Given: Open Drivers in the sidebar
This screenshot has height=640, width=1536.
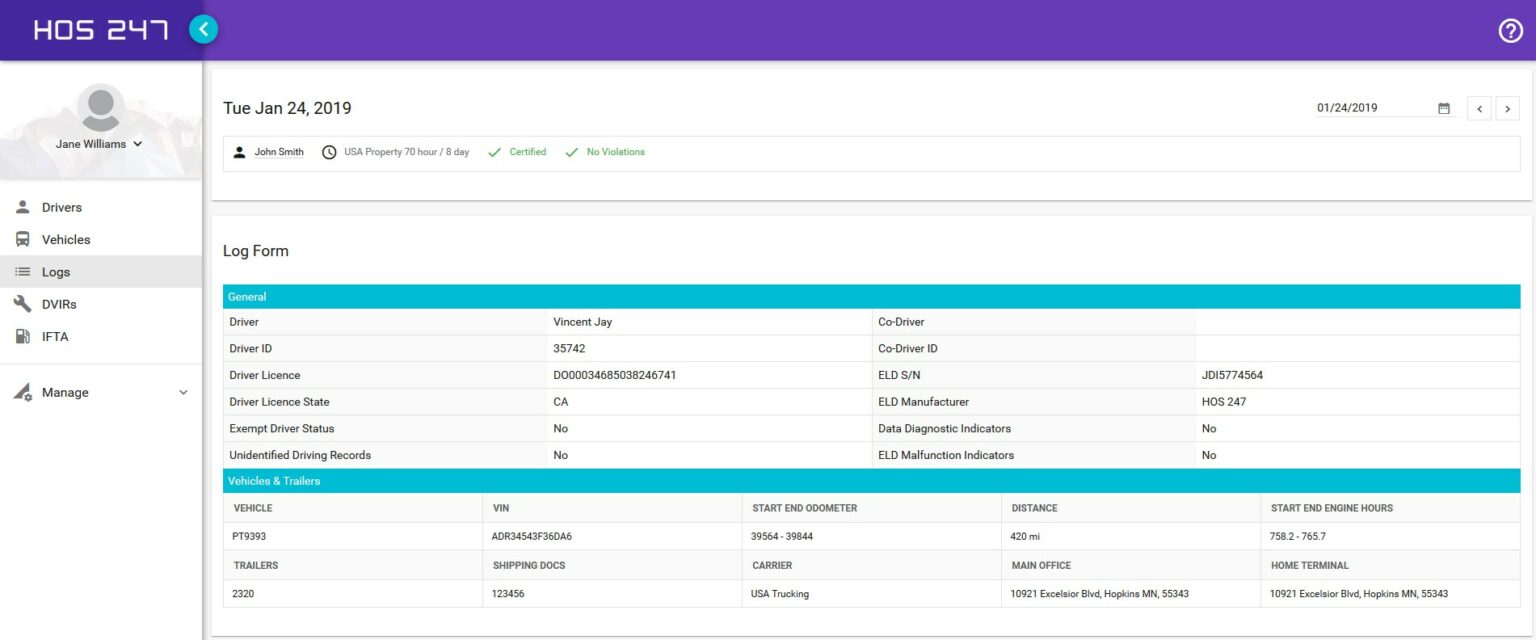Looking at the screenshot, I should click(x=61, y=208).
